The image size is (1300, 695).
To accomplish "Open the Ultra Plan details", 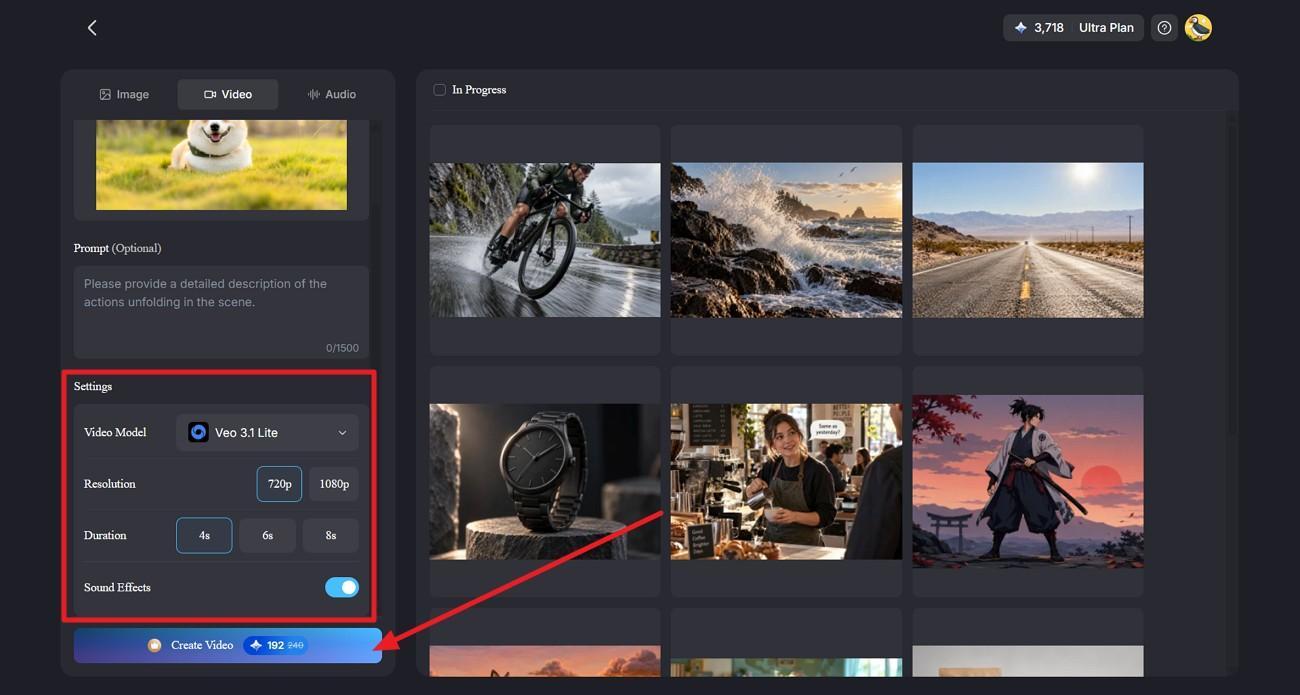I will pos(1106,28).
